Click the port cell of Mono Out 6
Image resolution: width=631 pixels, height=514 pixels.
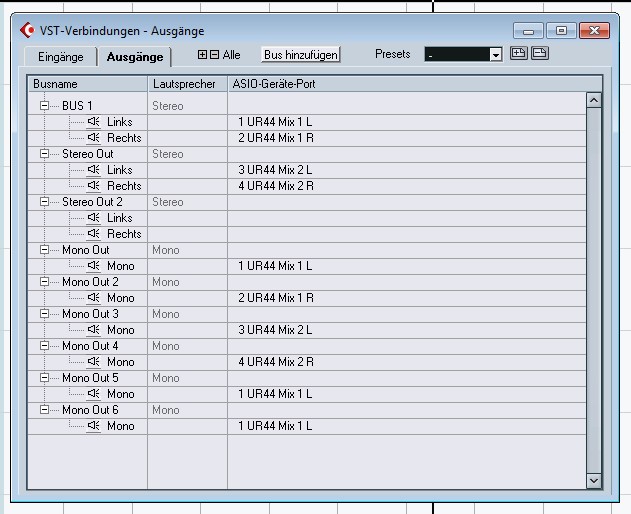coord(407,426)
